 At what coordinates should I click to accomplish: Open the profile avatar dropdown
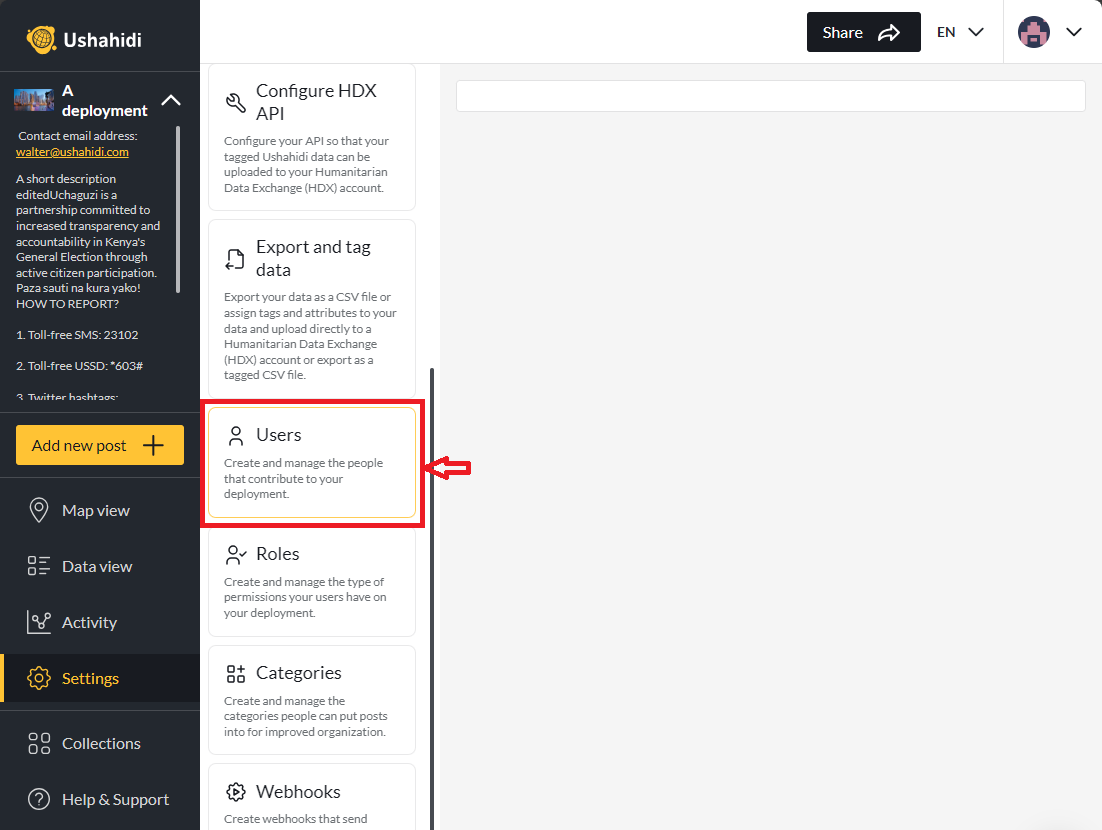click(1050, 31)
